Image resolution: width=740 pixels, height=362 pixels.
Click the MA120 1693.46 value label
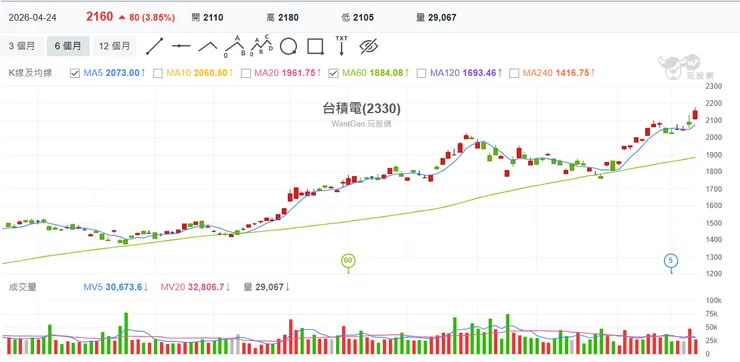tap(466, 73)
